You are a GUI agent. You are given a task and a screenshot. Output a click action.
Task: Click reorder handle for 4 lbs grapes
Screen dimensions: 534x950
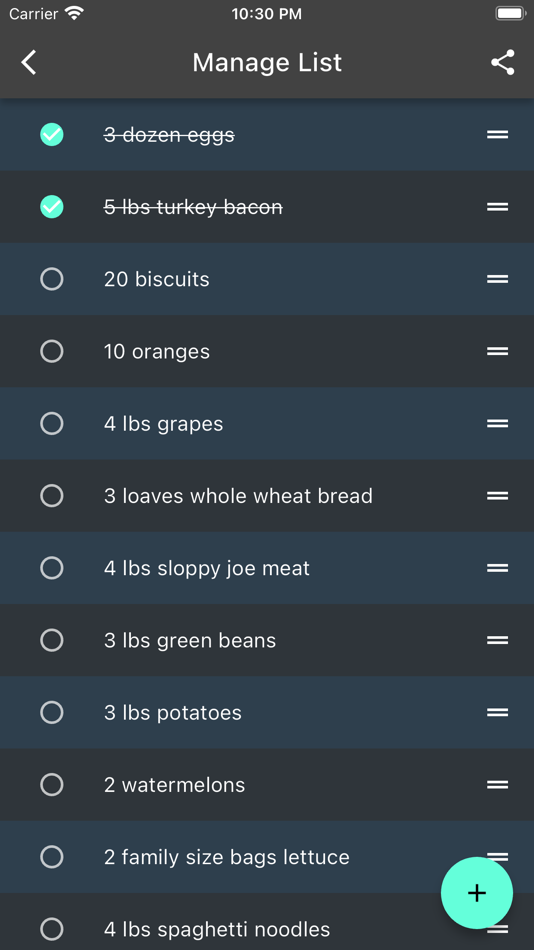click(x=498, y=424)
